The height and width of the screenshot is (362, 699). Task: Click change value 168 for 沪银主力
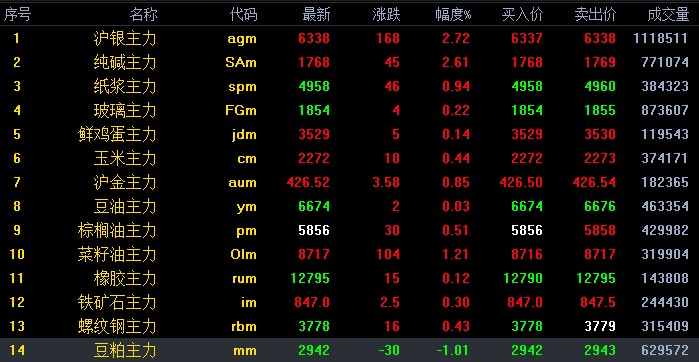click(388, 38)
